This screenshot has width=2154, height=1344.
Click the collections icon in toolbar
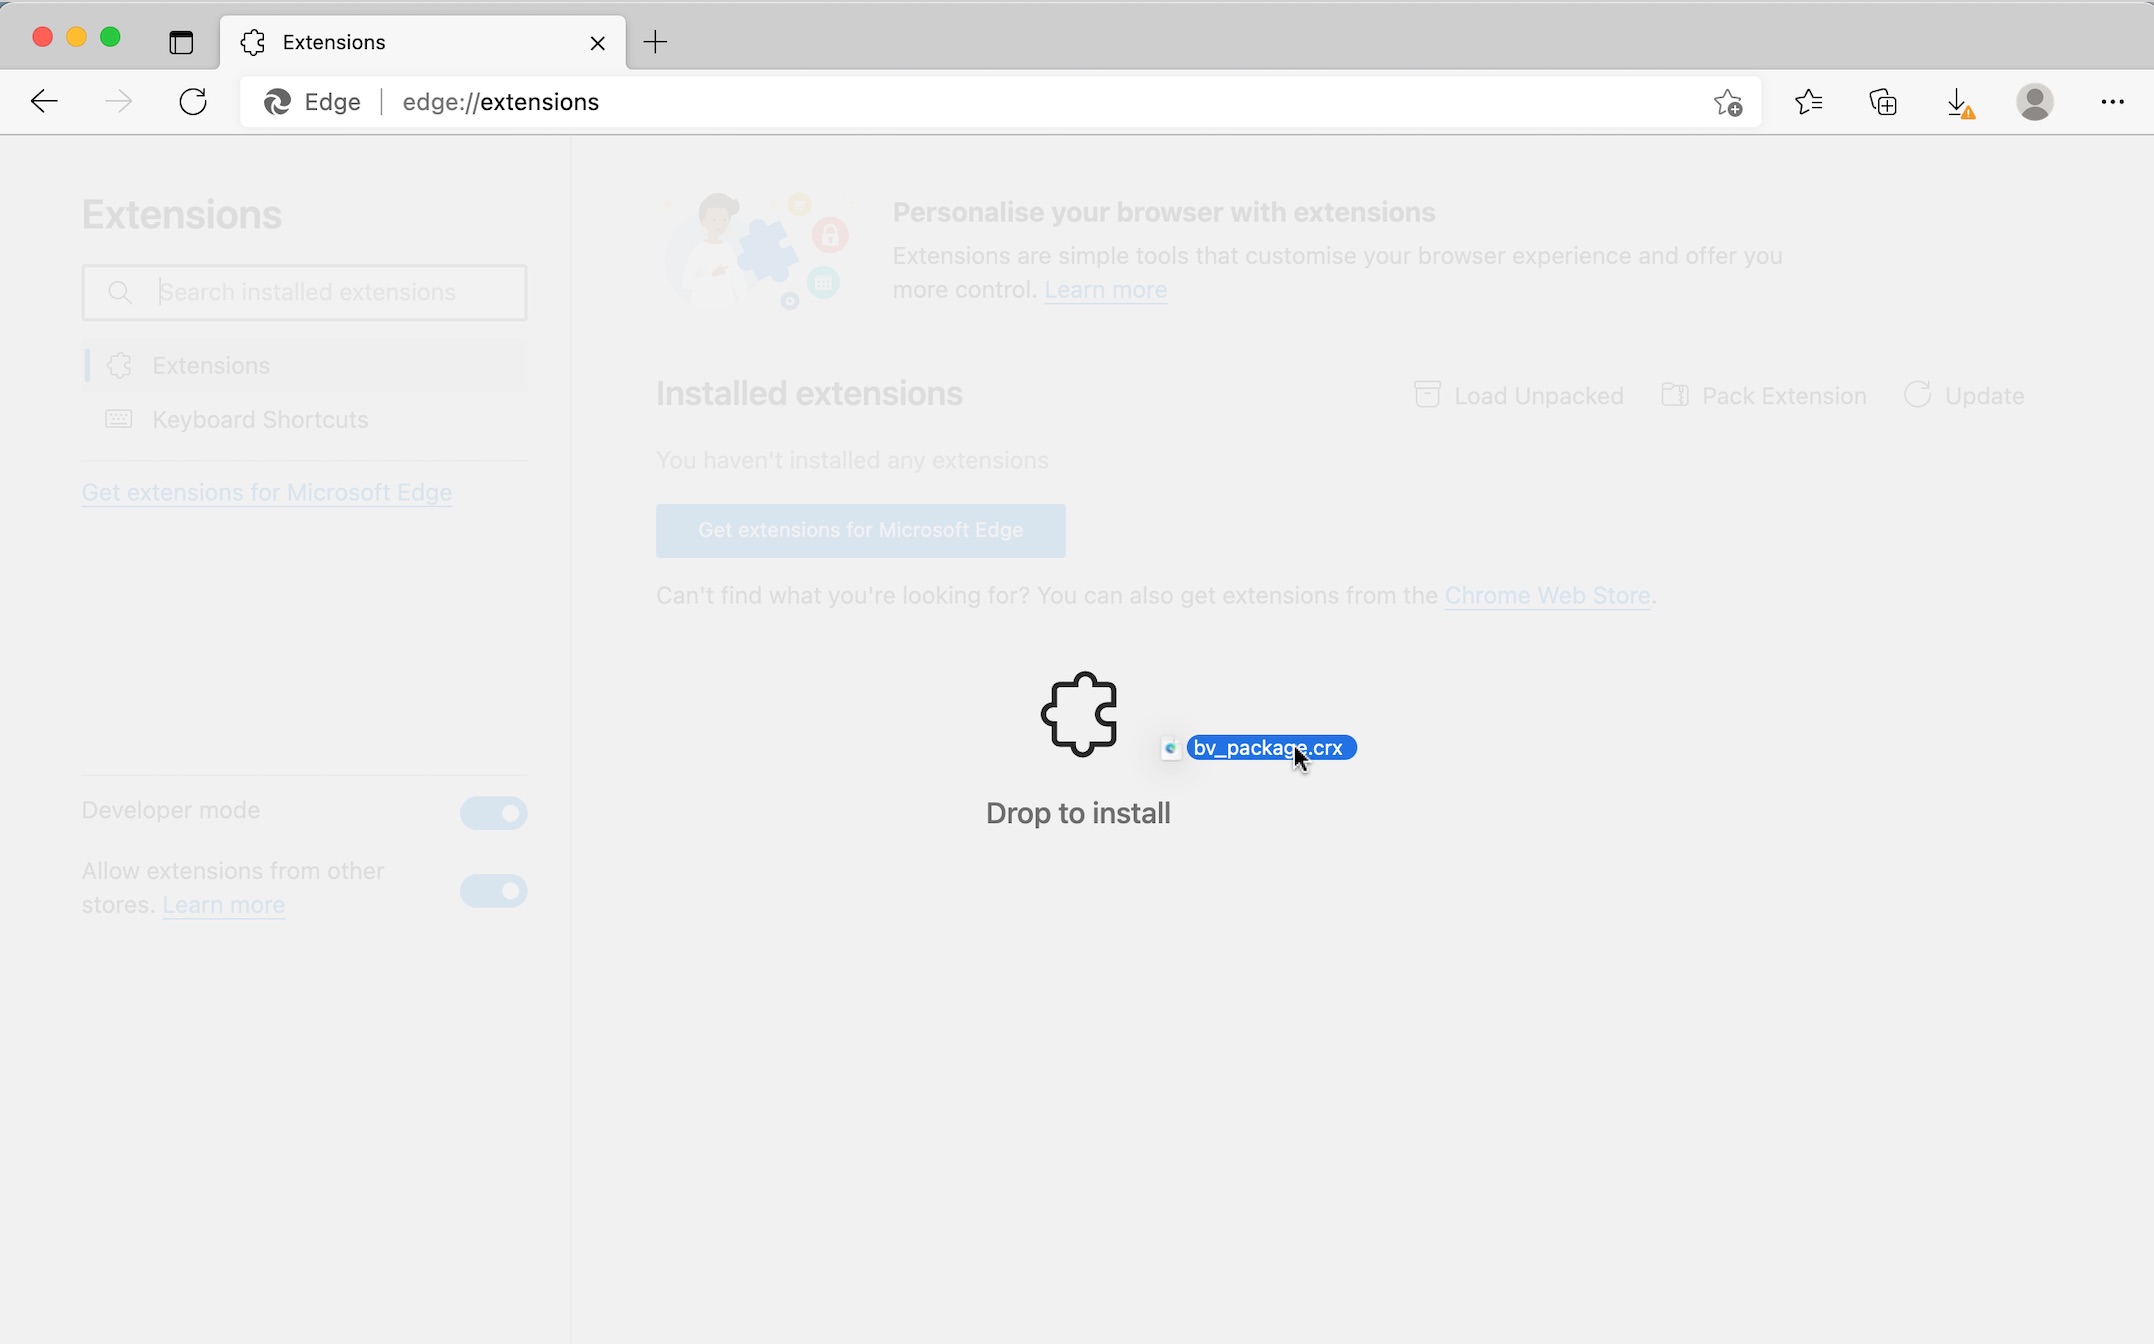(1885, 101)
